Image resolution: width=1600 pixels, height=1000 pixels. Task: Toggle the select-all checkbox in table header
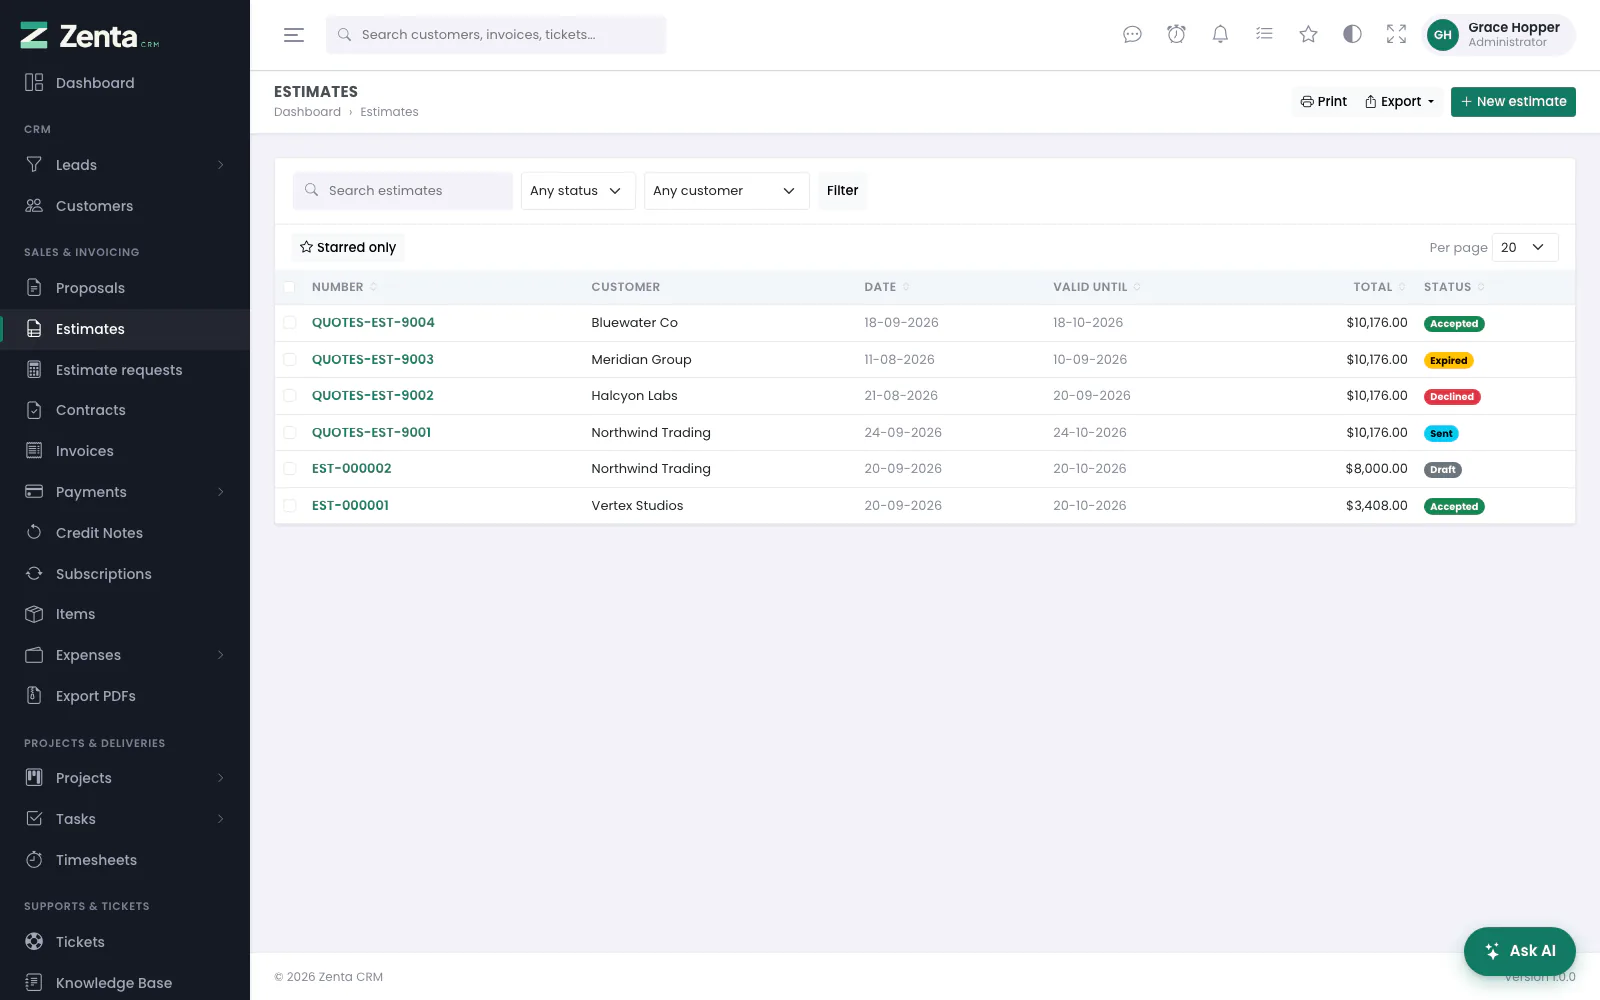tap(289, 287)
